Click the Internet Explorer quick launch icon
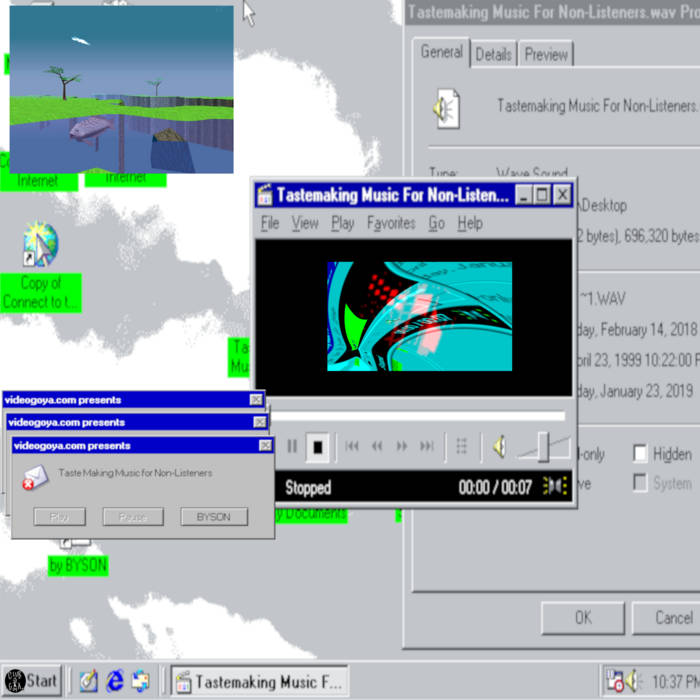 (x=114, y=681)
